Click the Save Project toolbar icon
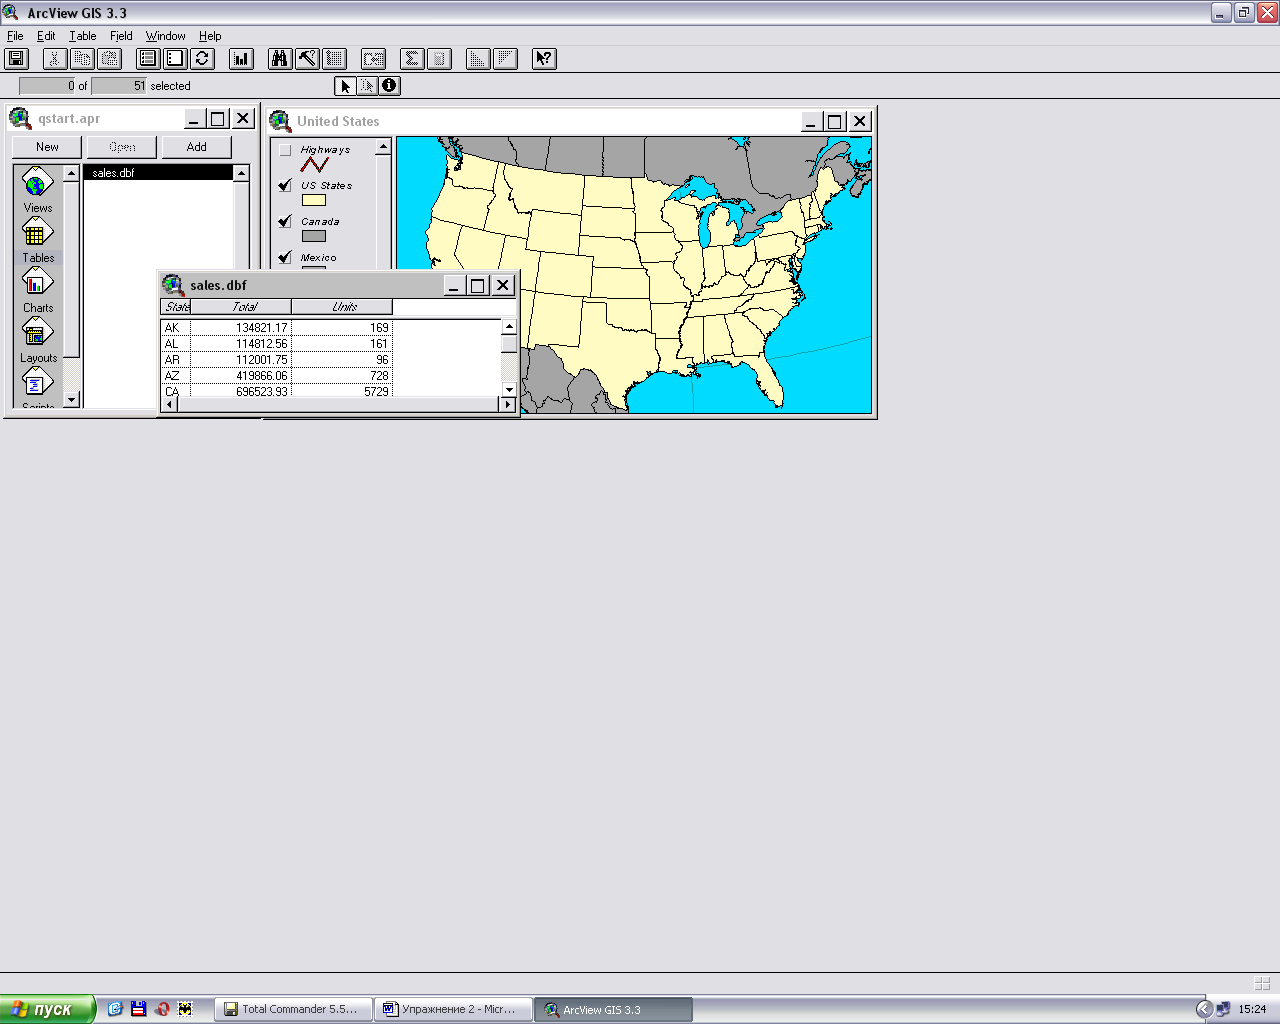 pyautogui.click(x=16, y=58)
